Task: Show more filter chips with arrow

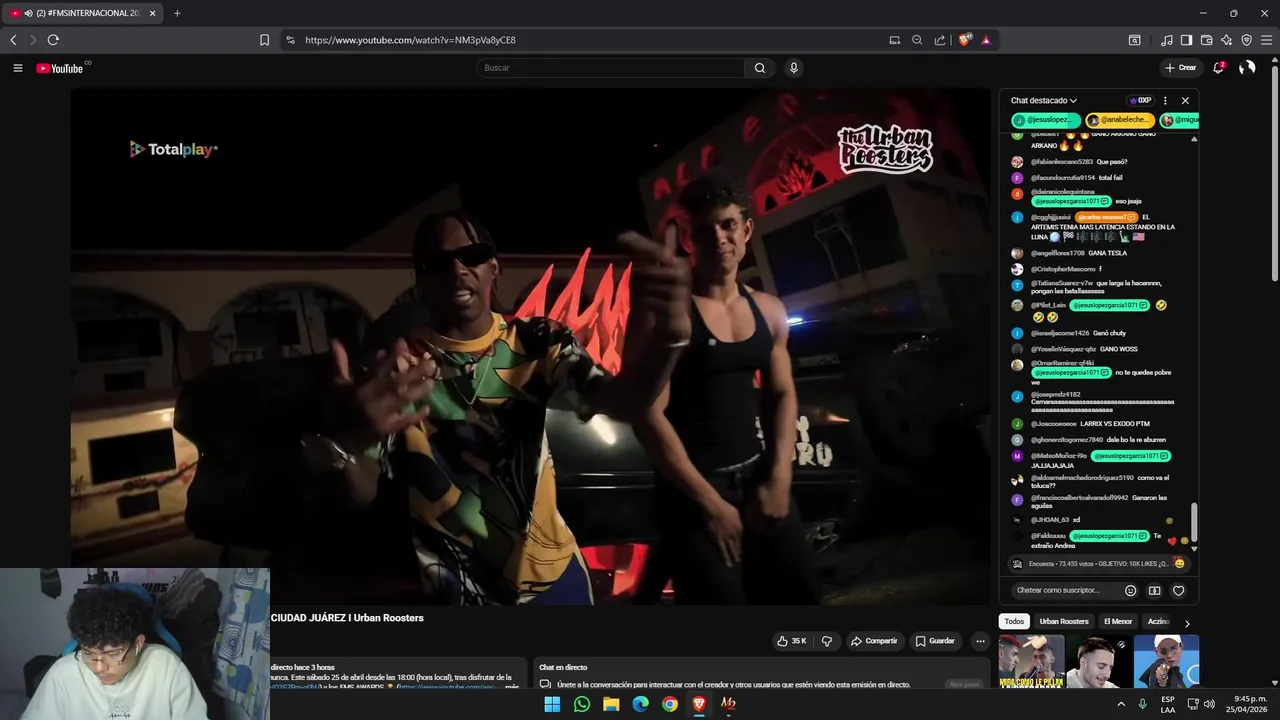Action: (x=1187, y=623)
